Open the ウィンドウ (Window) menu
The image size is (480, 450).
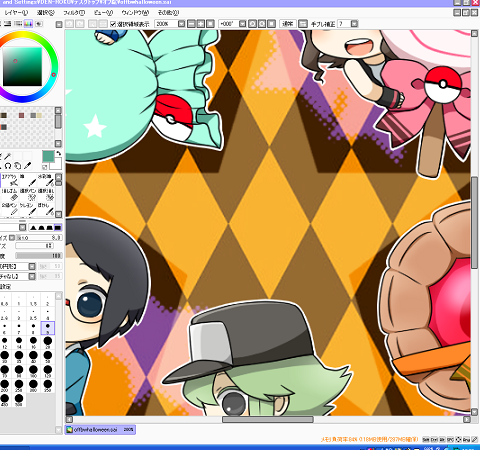135,13
